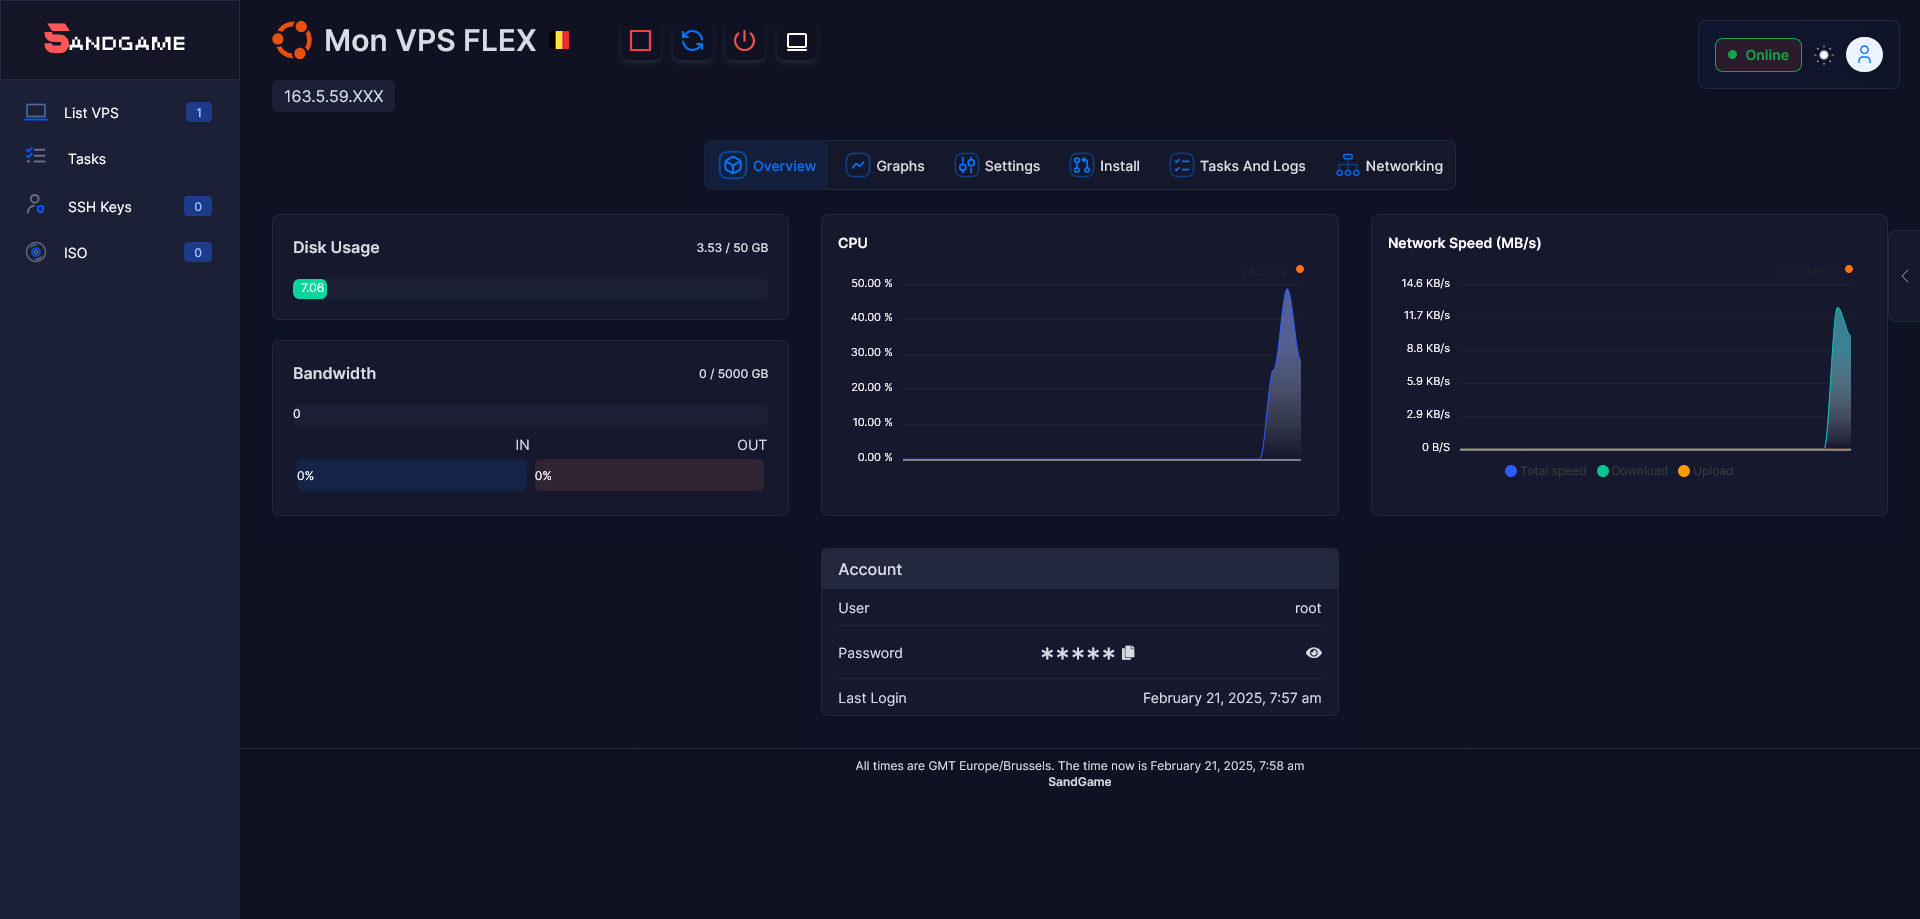The width and height of the screenshot is (1920, 919).
Task: Open List VPS from the sidebar
Action: tap(93, 112)
